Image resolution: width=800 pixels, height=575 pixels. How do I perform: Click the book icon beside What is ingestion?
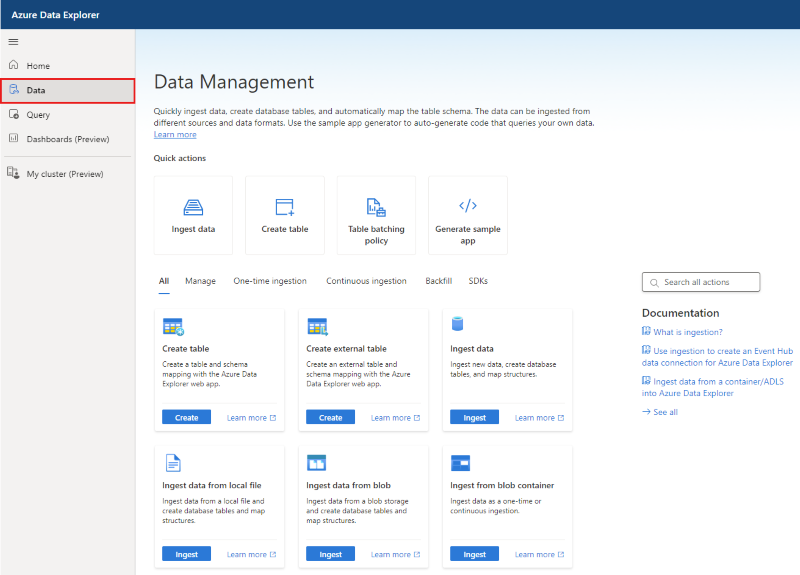click(x=646, y=331)
